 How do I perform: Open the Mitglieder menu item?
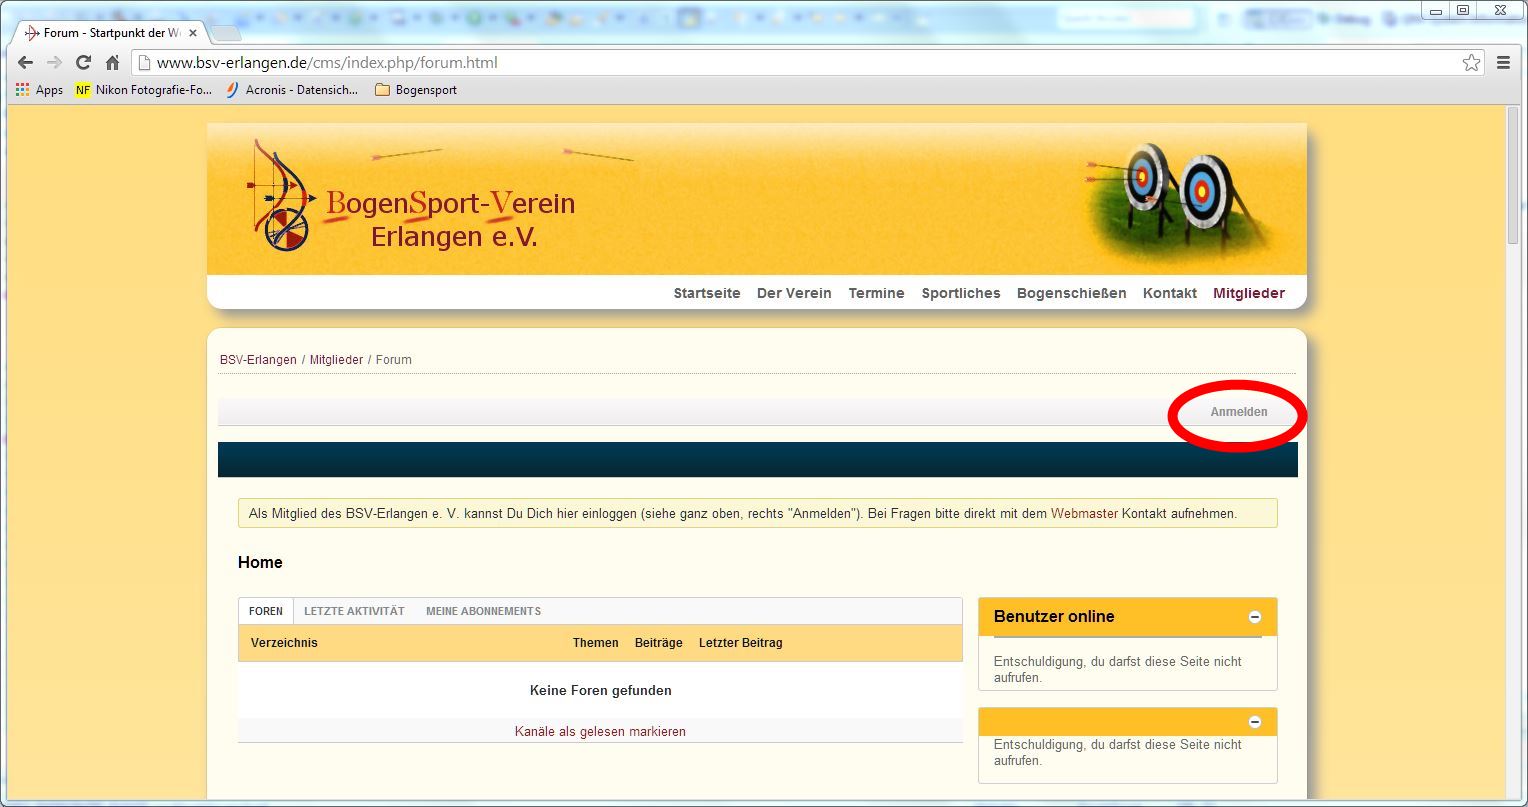click(1249, 293)
